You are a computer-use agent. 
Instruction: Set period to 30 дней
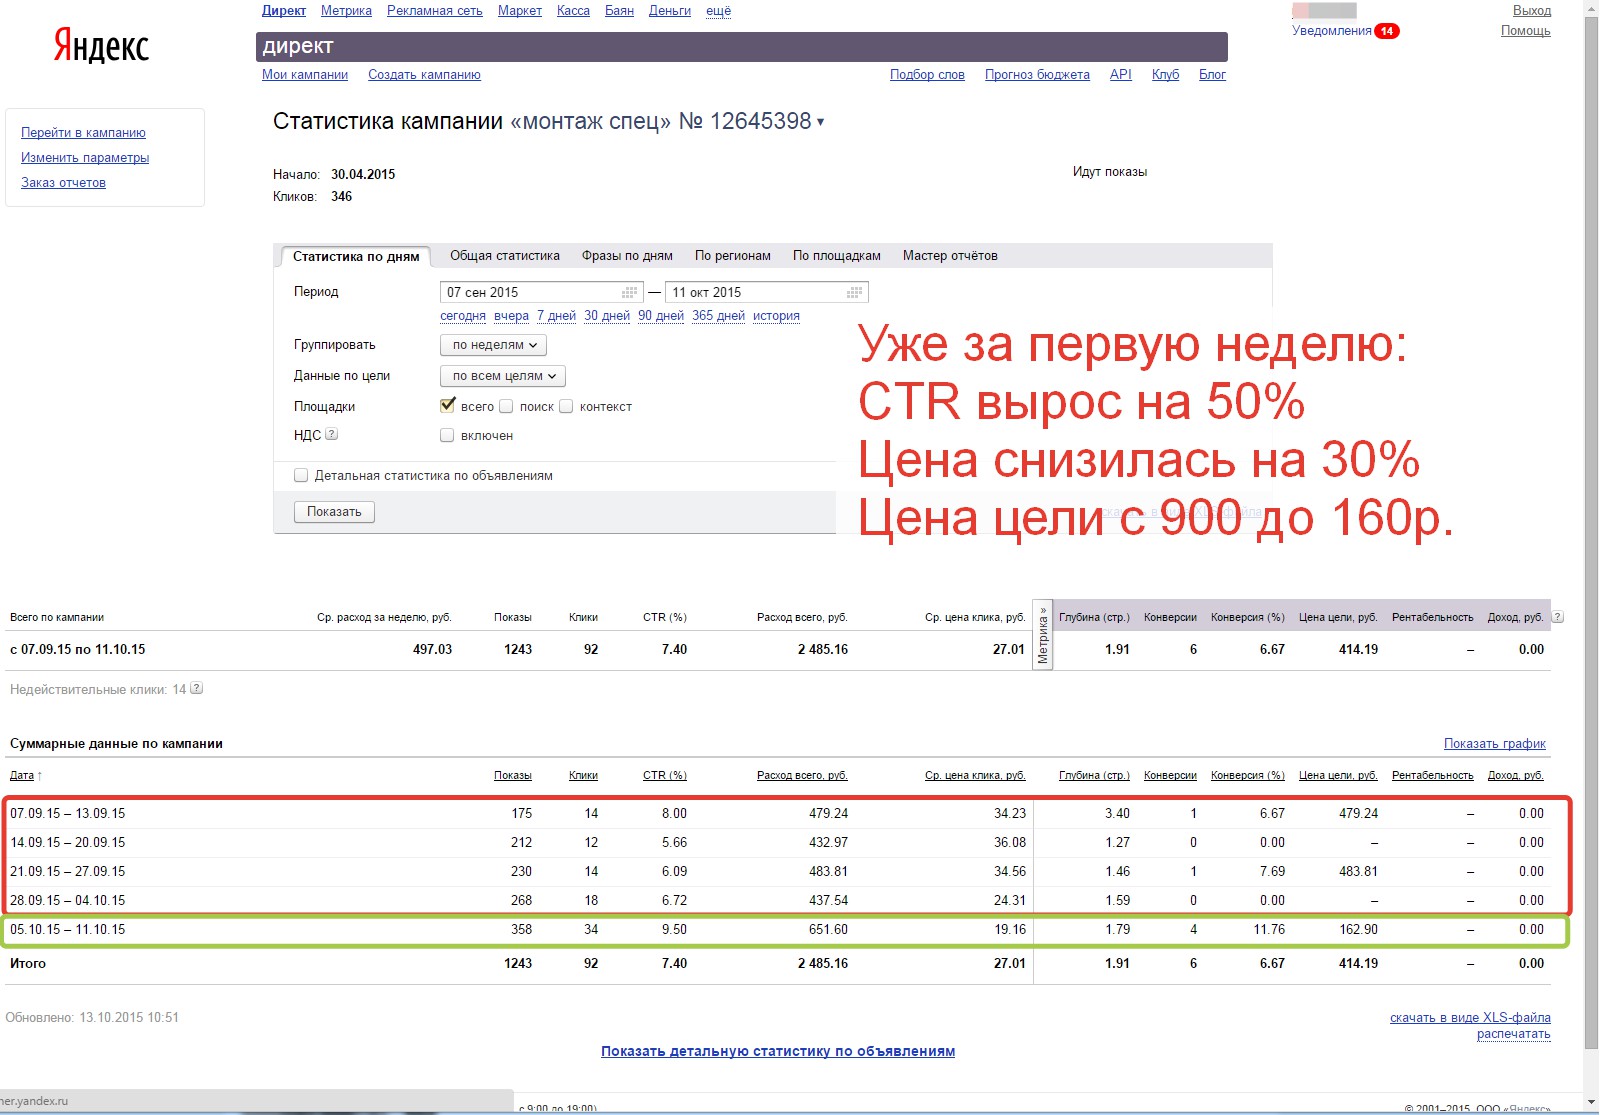point(607,316)
